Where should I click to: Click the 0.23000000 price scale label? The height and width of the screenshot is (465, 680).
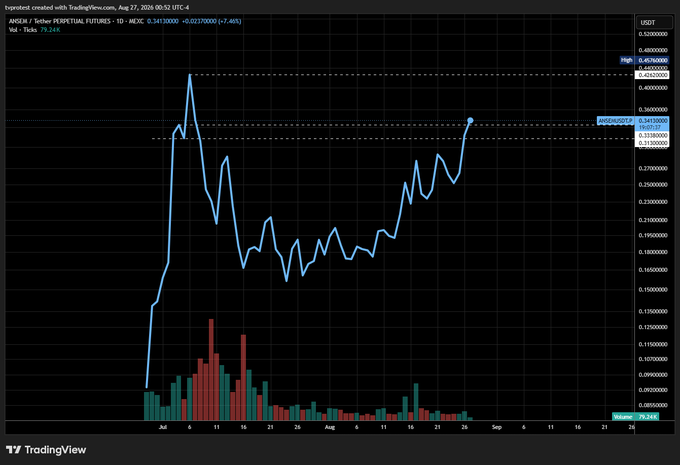653,202
